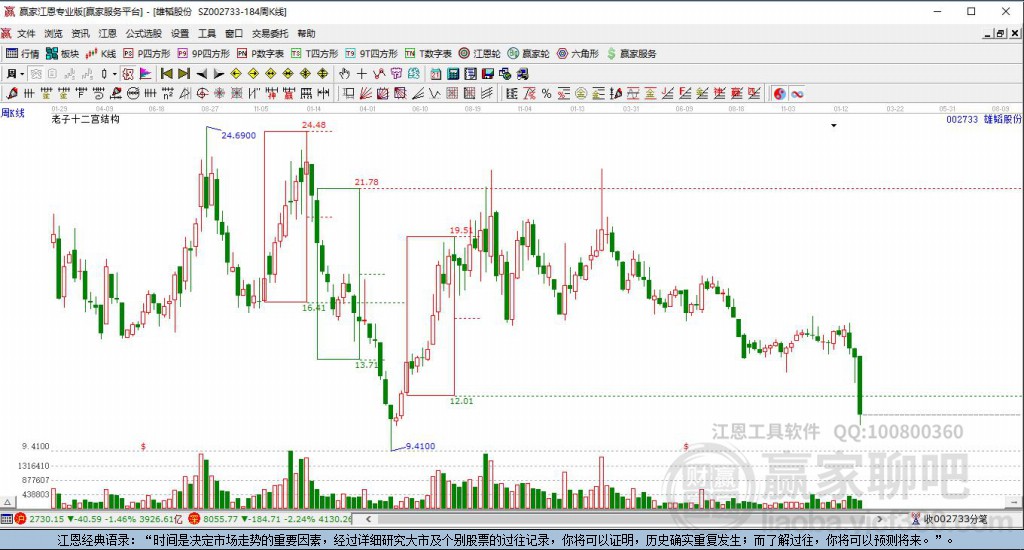Viewport: 1024px width, 550px height.
Task: Click the yellow diamond left-arrow icon
Action: click(x=236, y=74)
